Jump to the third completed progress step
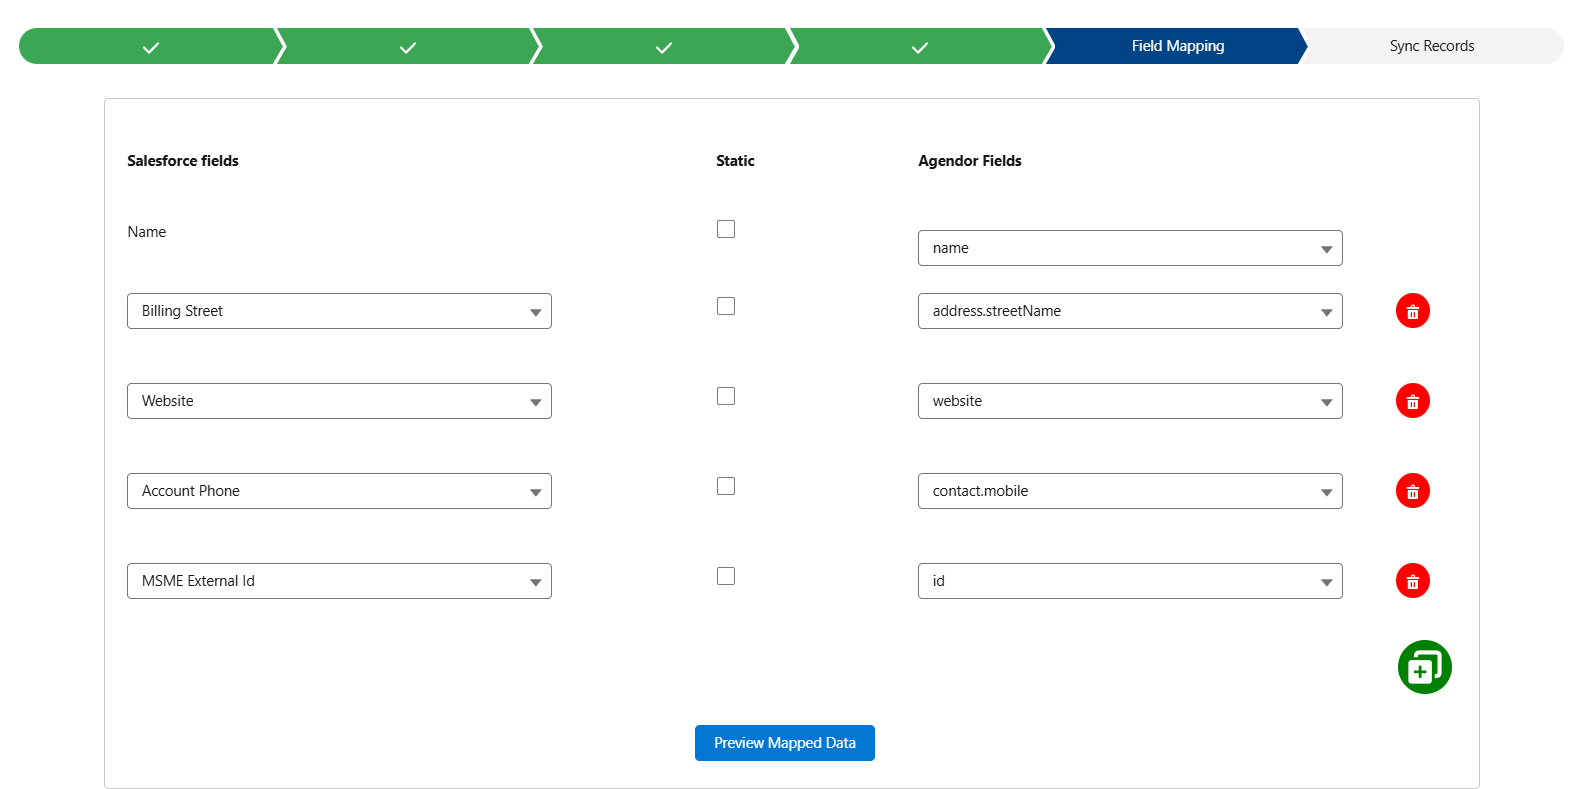The width and height of the screenshot is (1591, 789). [663, 47]
